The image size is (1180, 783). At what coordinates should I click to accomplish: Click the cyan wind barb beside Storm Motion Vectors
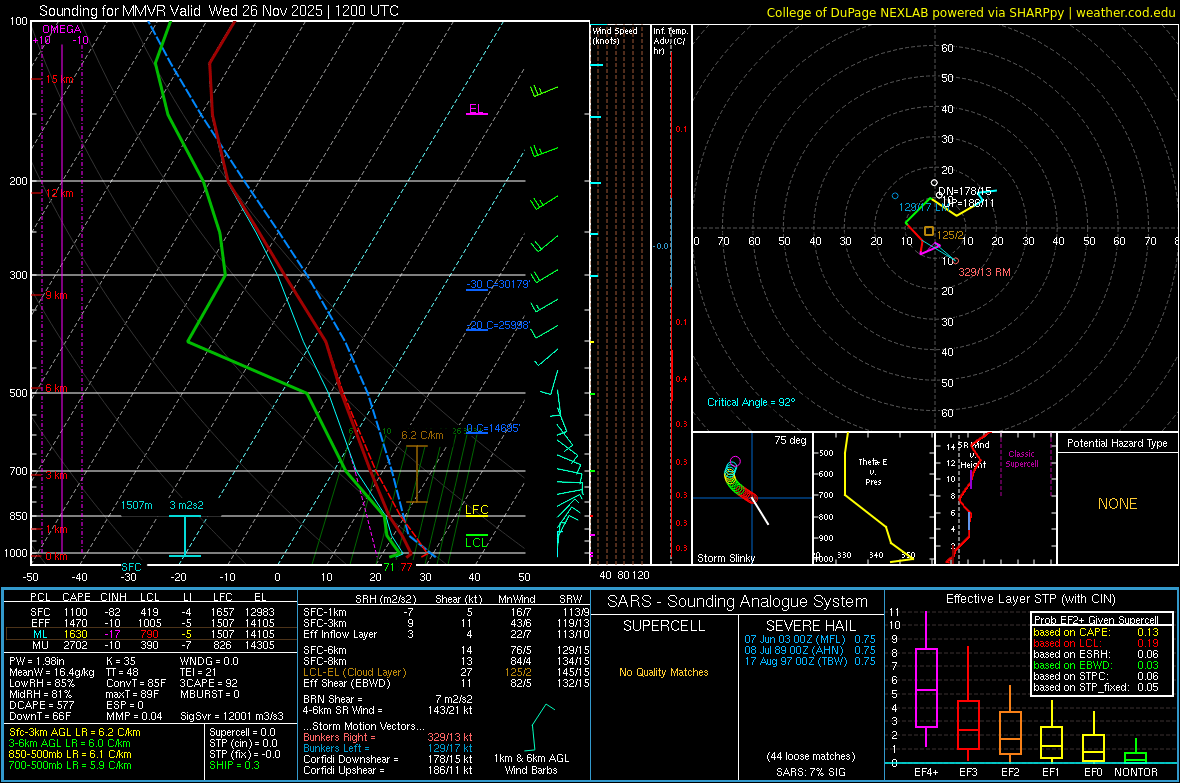tap(541, 727)
